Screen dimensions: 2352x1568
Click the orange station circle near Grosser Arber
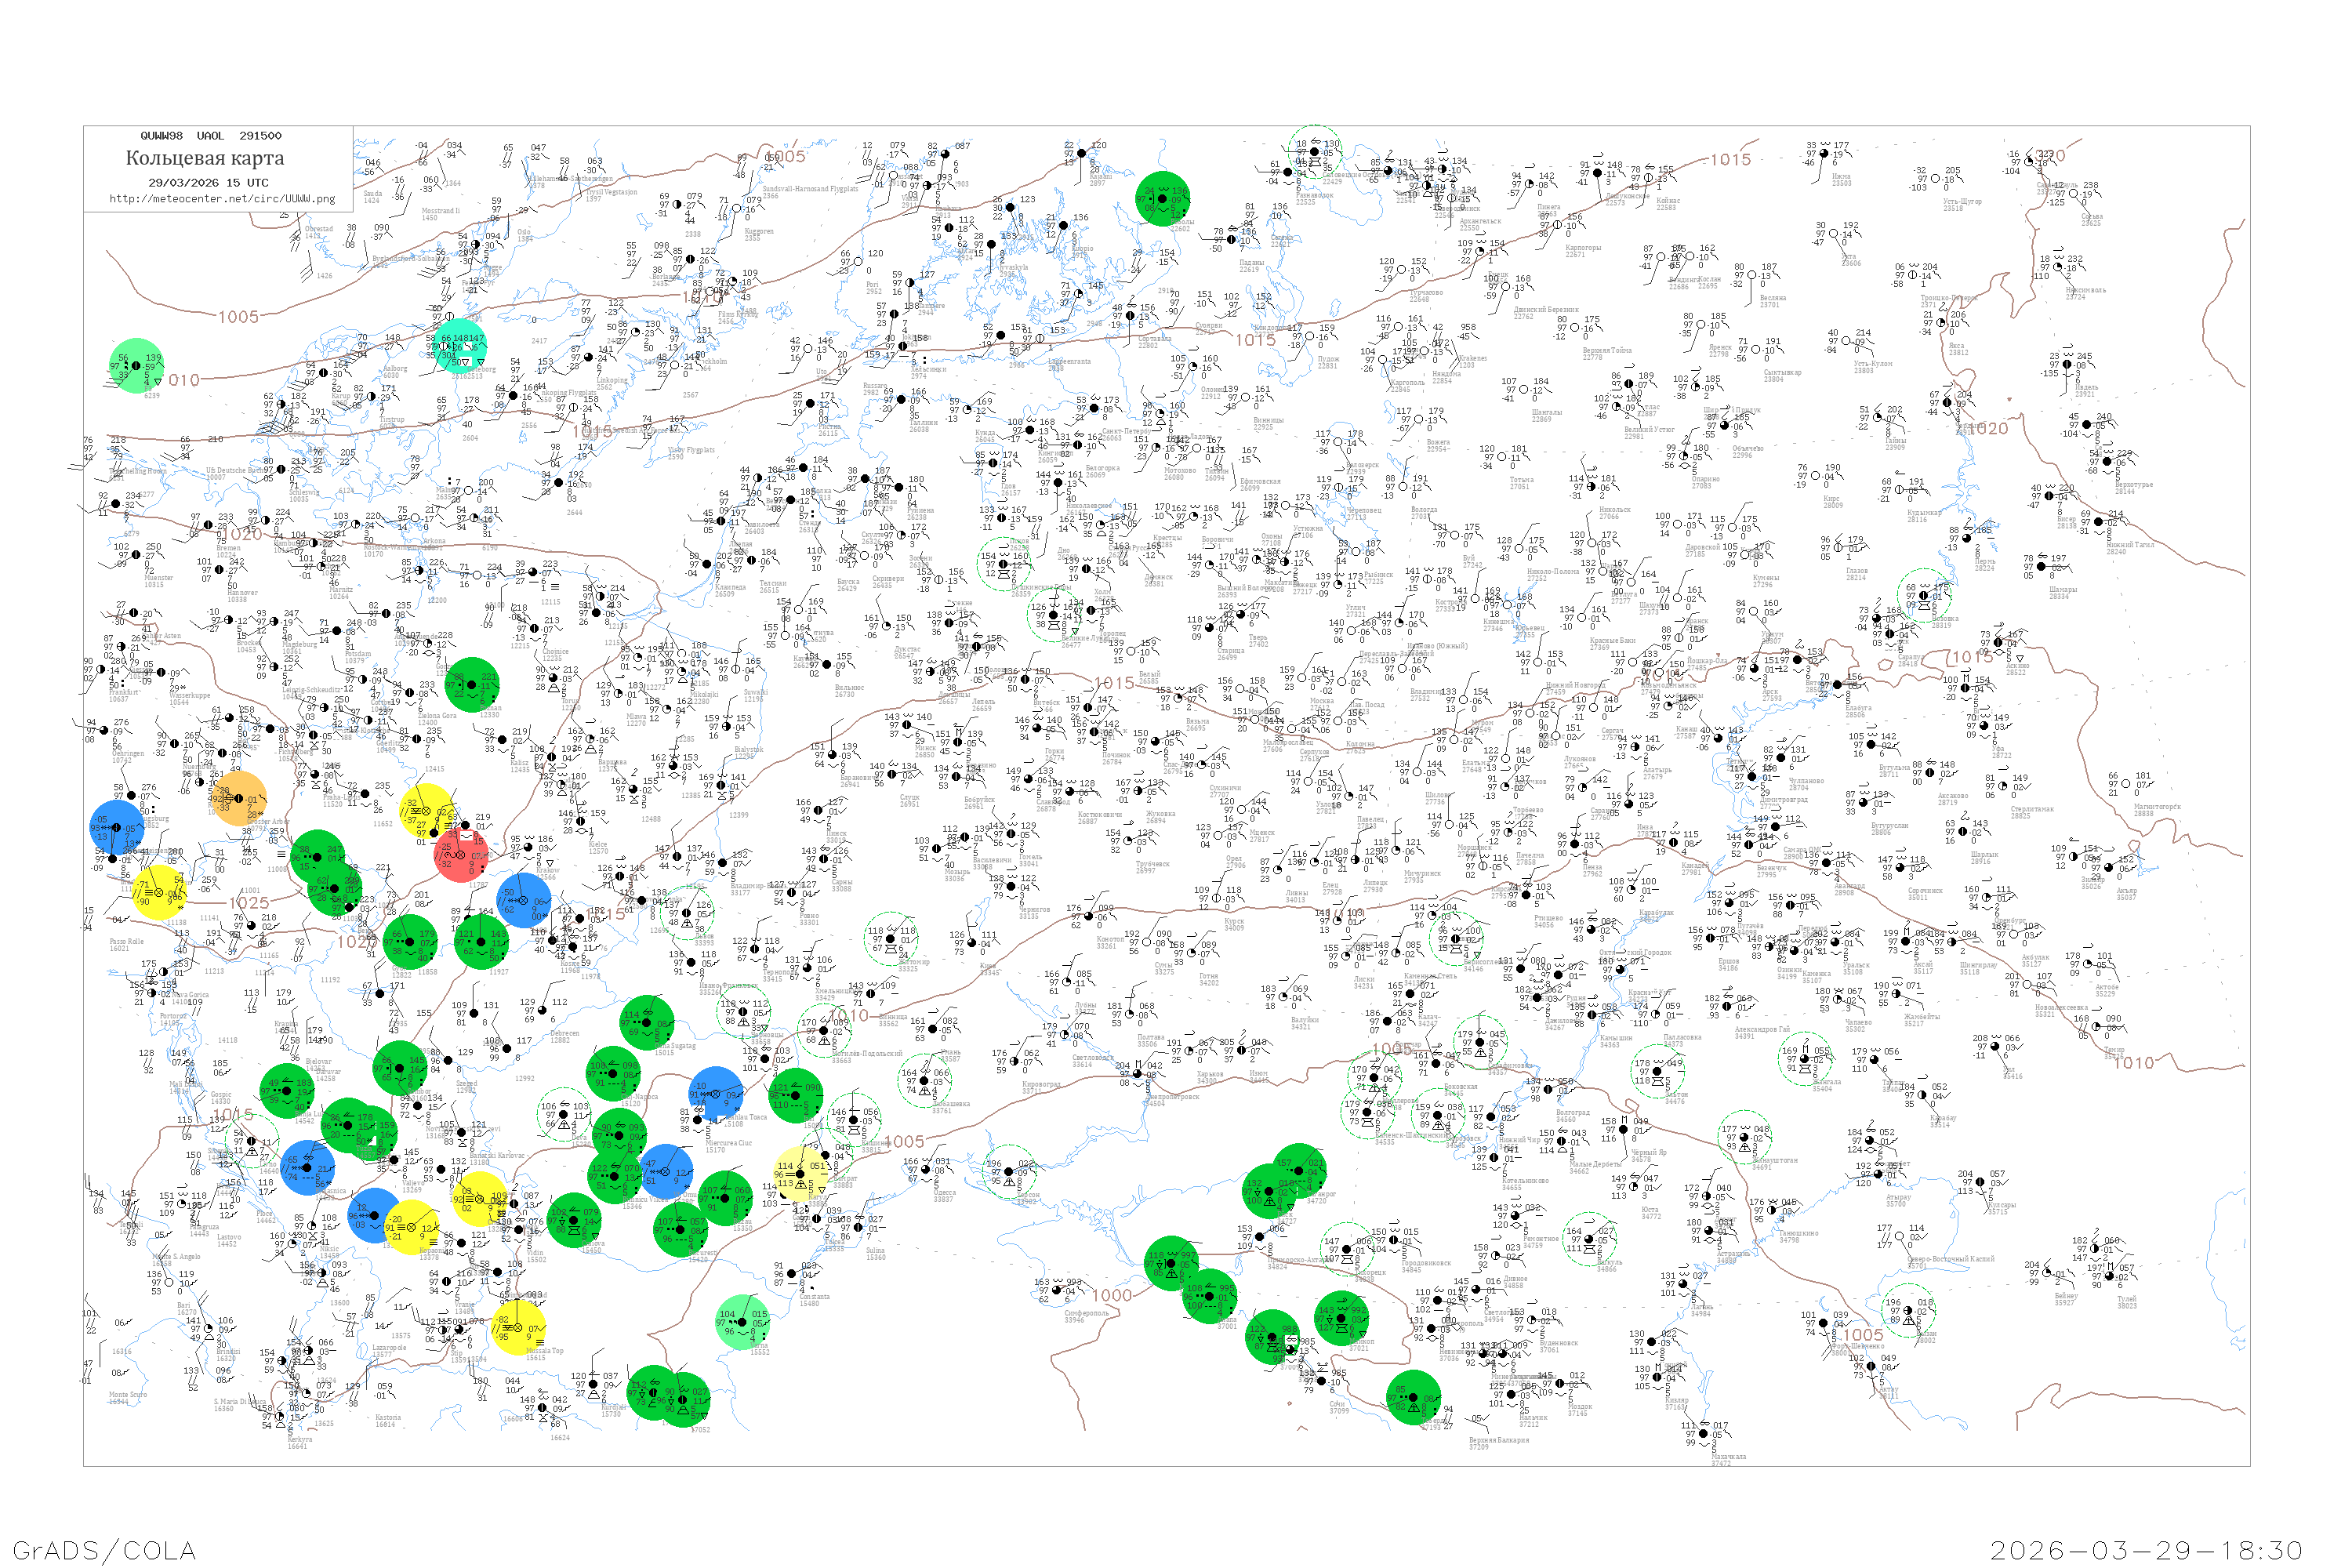(240, 799)
